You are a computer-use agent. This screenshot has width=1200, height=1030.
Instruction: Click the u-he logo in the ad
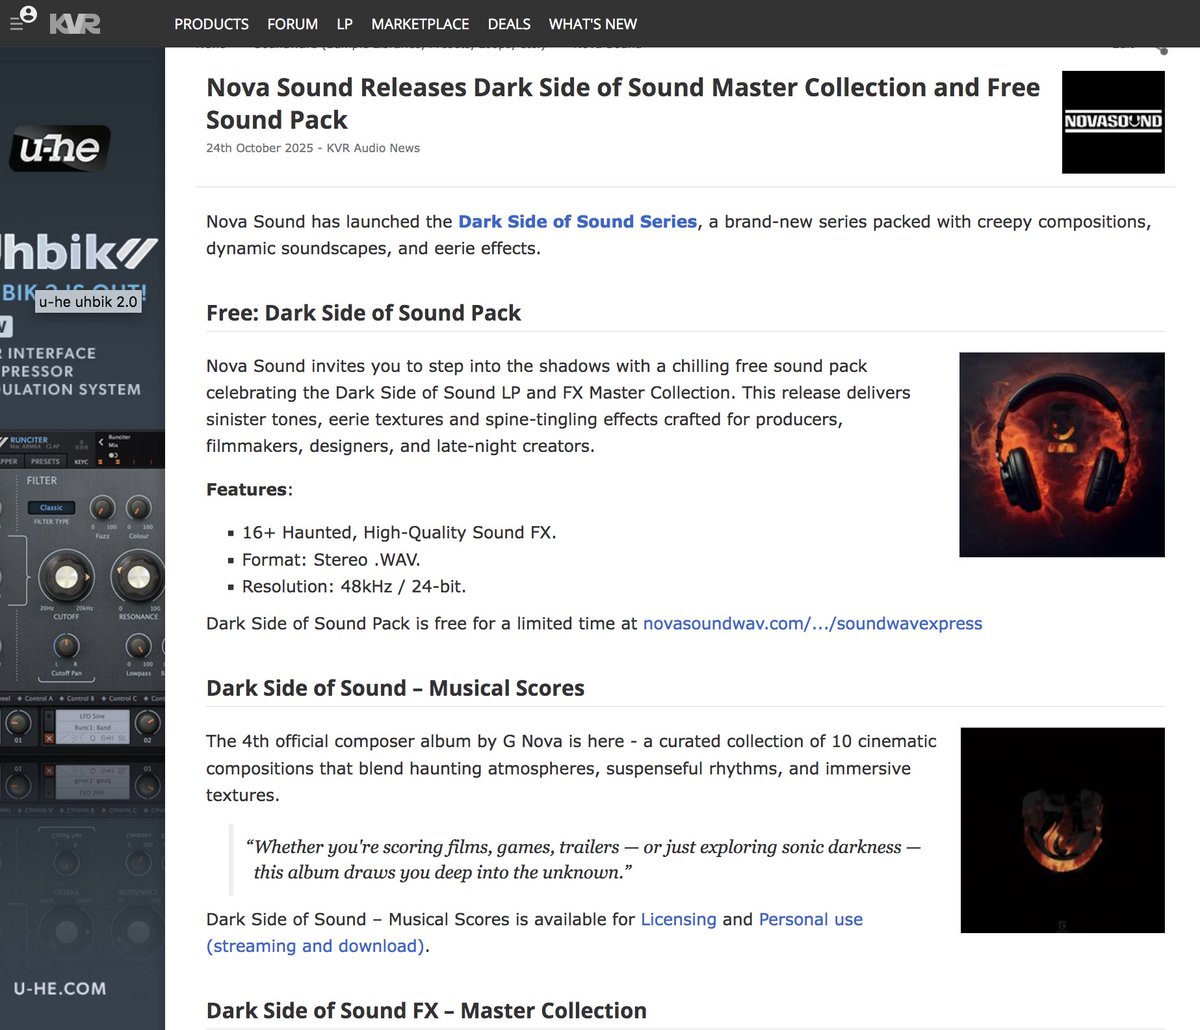click(x=59, y=149)
